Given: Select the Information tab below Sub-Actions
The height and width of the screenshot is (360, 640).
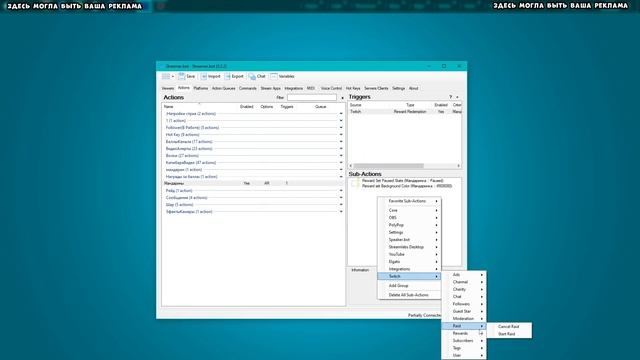Looking at the screenshot, I should tap(360, 270).
